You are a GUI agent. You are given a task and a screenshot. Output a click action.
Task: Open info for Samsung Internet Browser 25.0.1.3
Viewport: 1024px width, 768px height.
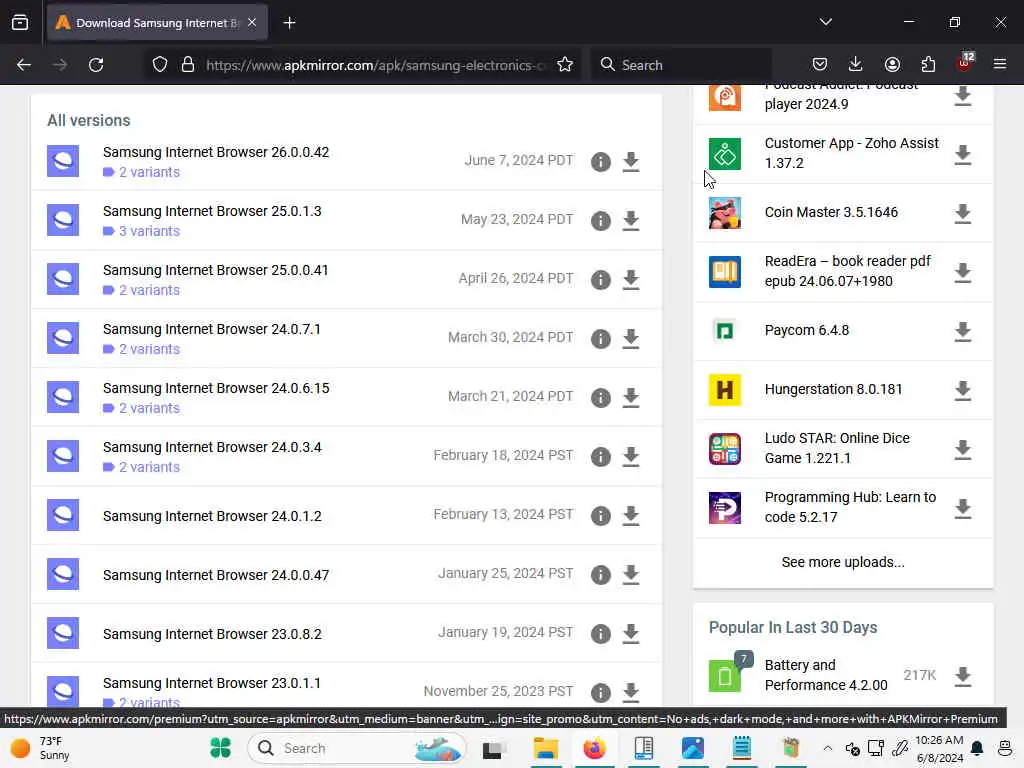(600, 220)
